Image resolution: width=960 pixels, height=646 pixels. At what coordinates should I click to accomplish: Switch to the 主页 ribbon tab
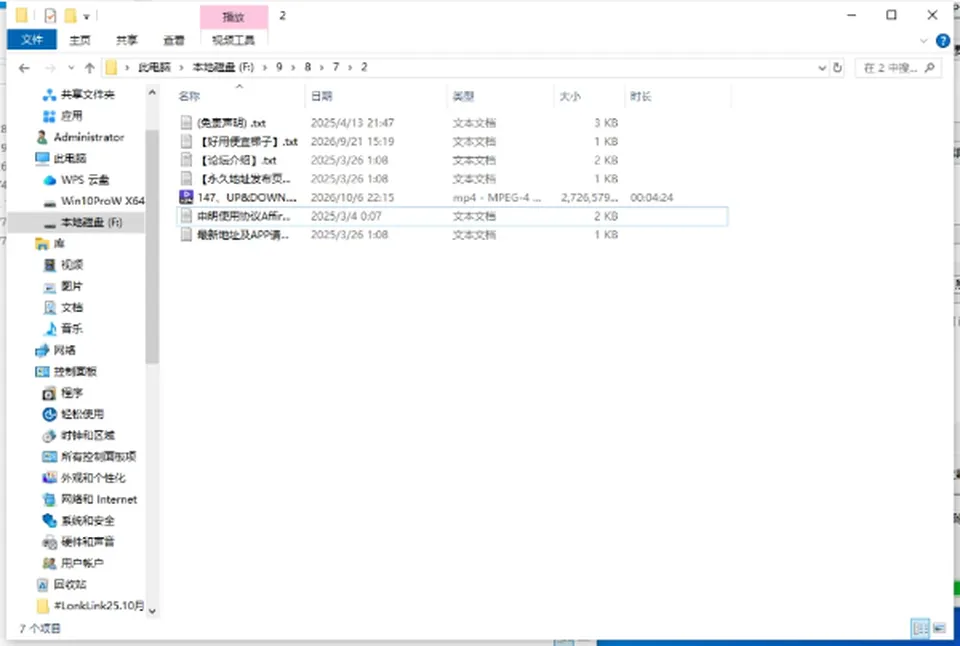80,40
